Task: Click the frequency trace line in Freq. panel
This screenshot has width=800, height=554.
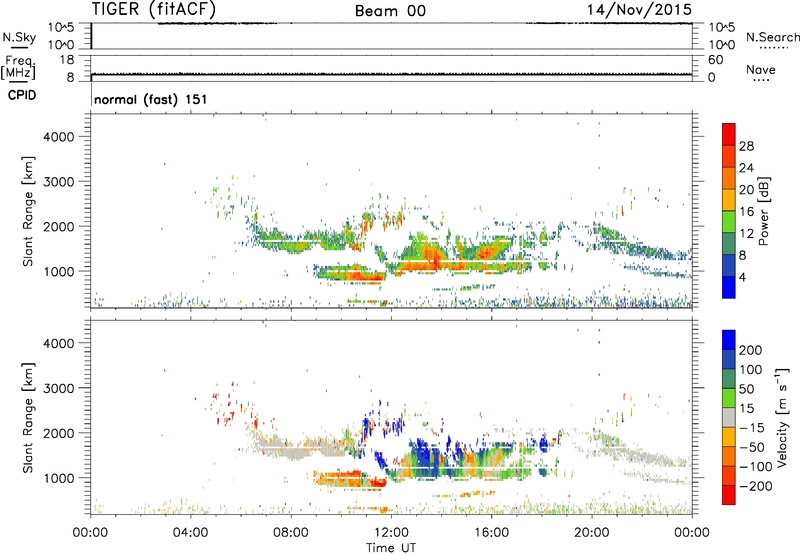Action: click(391, 74)
